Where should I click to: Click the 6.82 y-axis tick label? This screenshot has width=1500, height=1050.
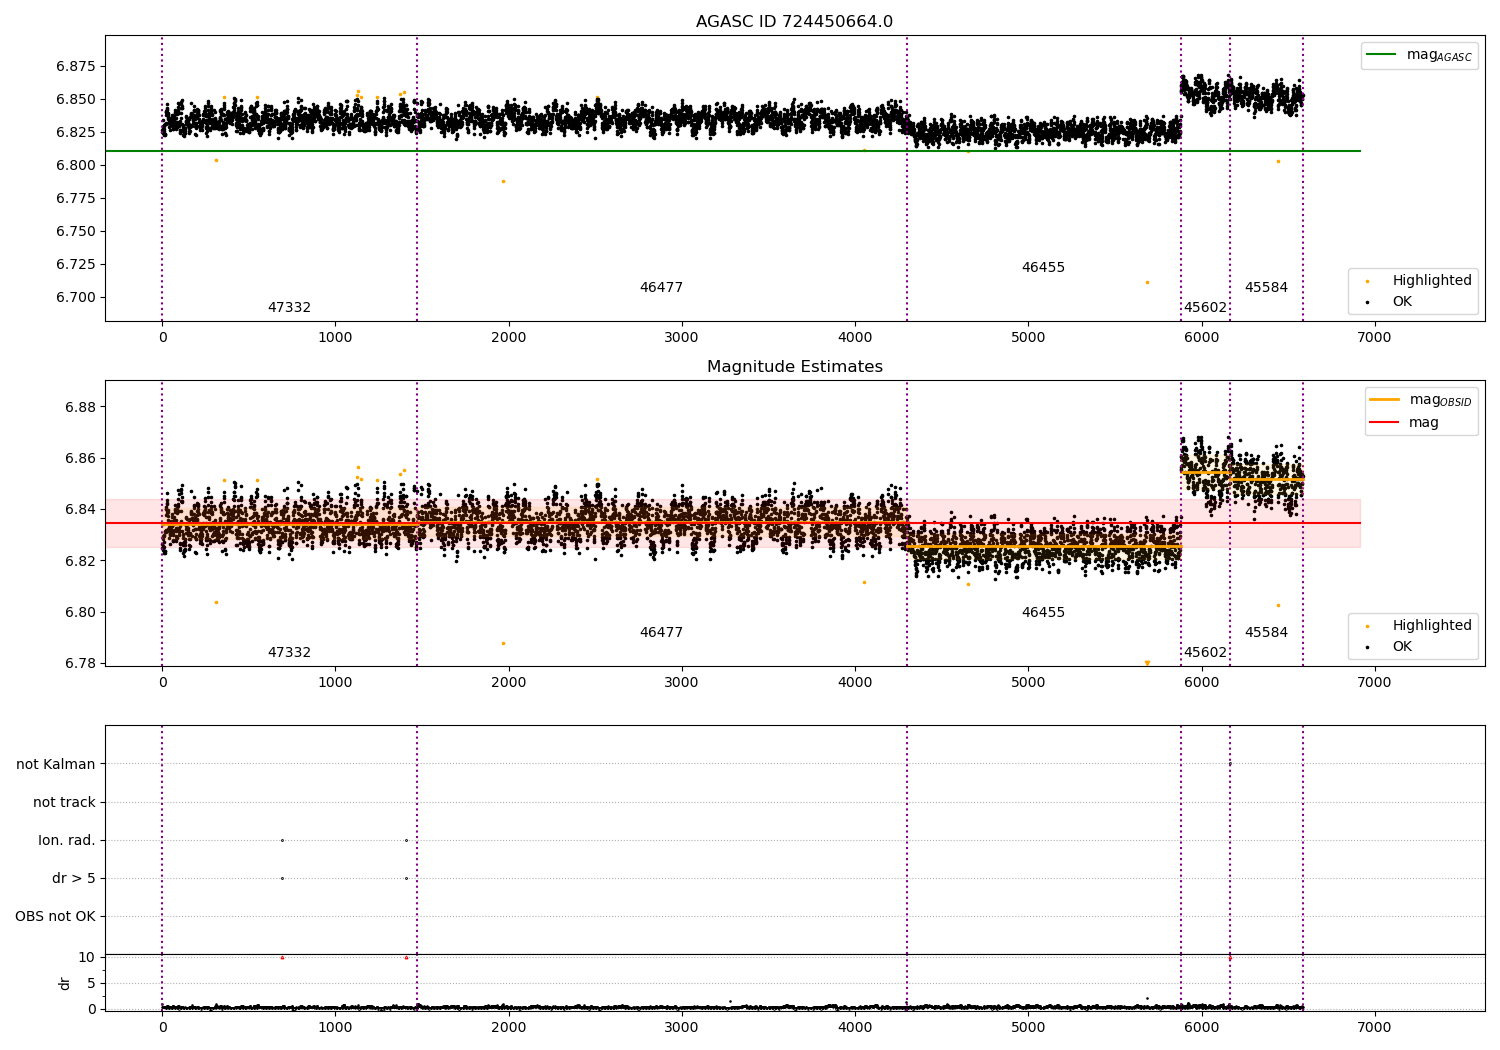pyautogui.click(x=80, y=560)
